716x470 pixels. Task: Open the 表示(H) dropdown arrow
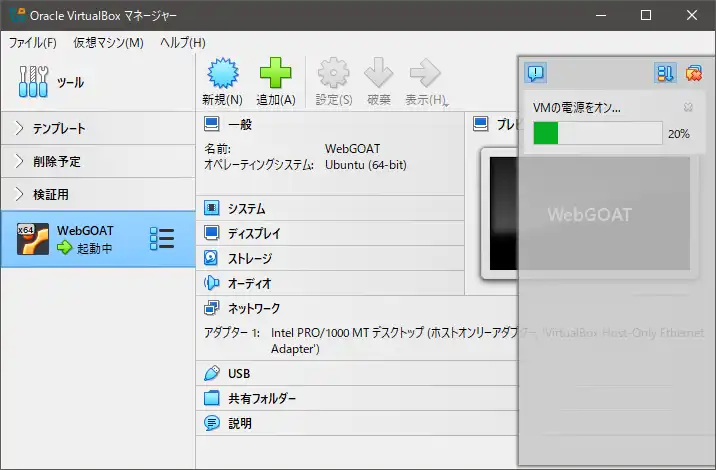coord(445,102)
